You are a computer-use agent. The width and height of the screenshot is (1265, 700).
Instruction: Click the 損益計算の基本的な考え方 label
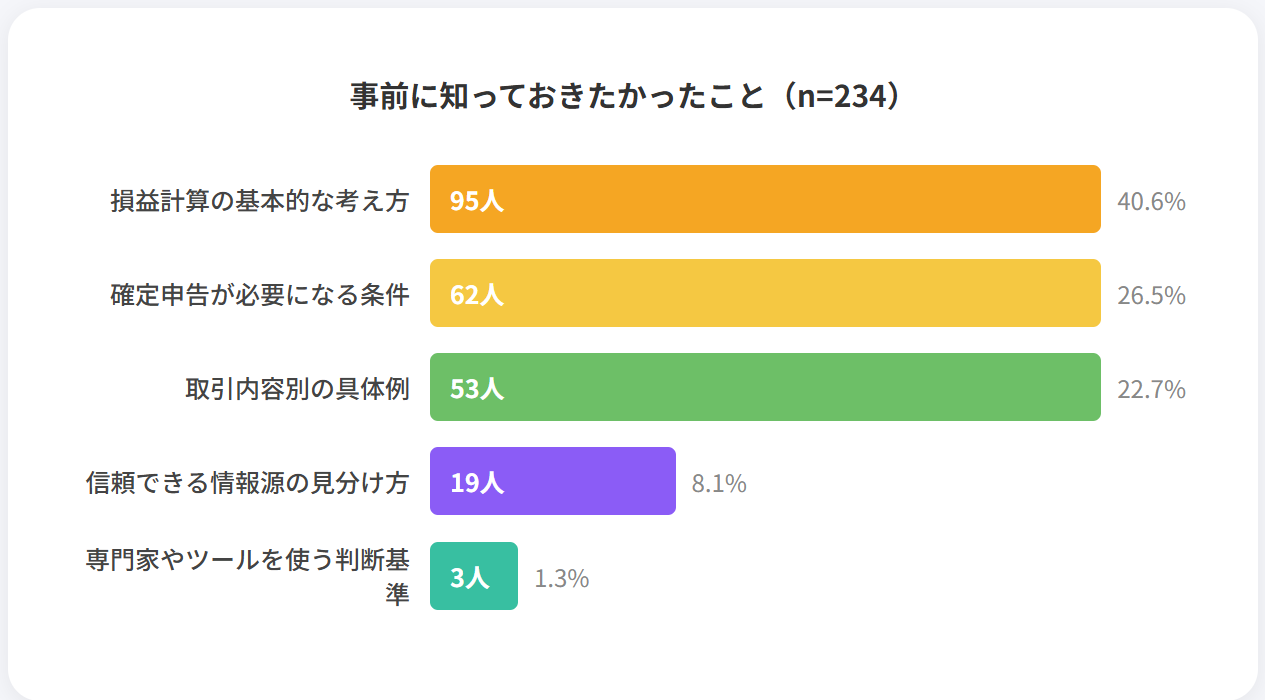[260, 200]
